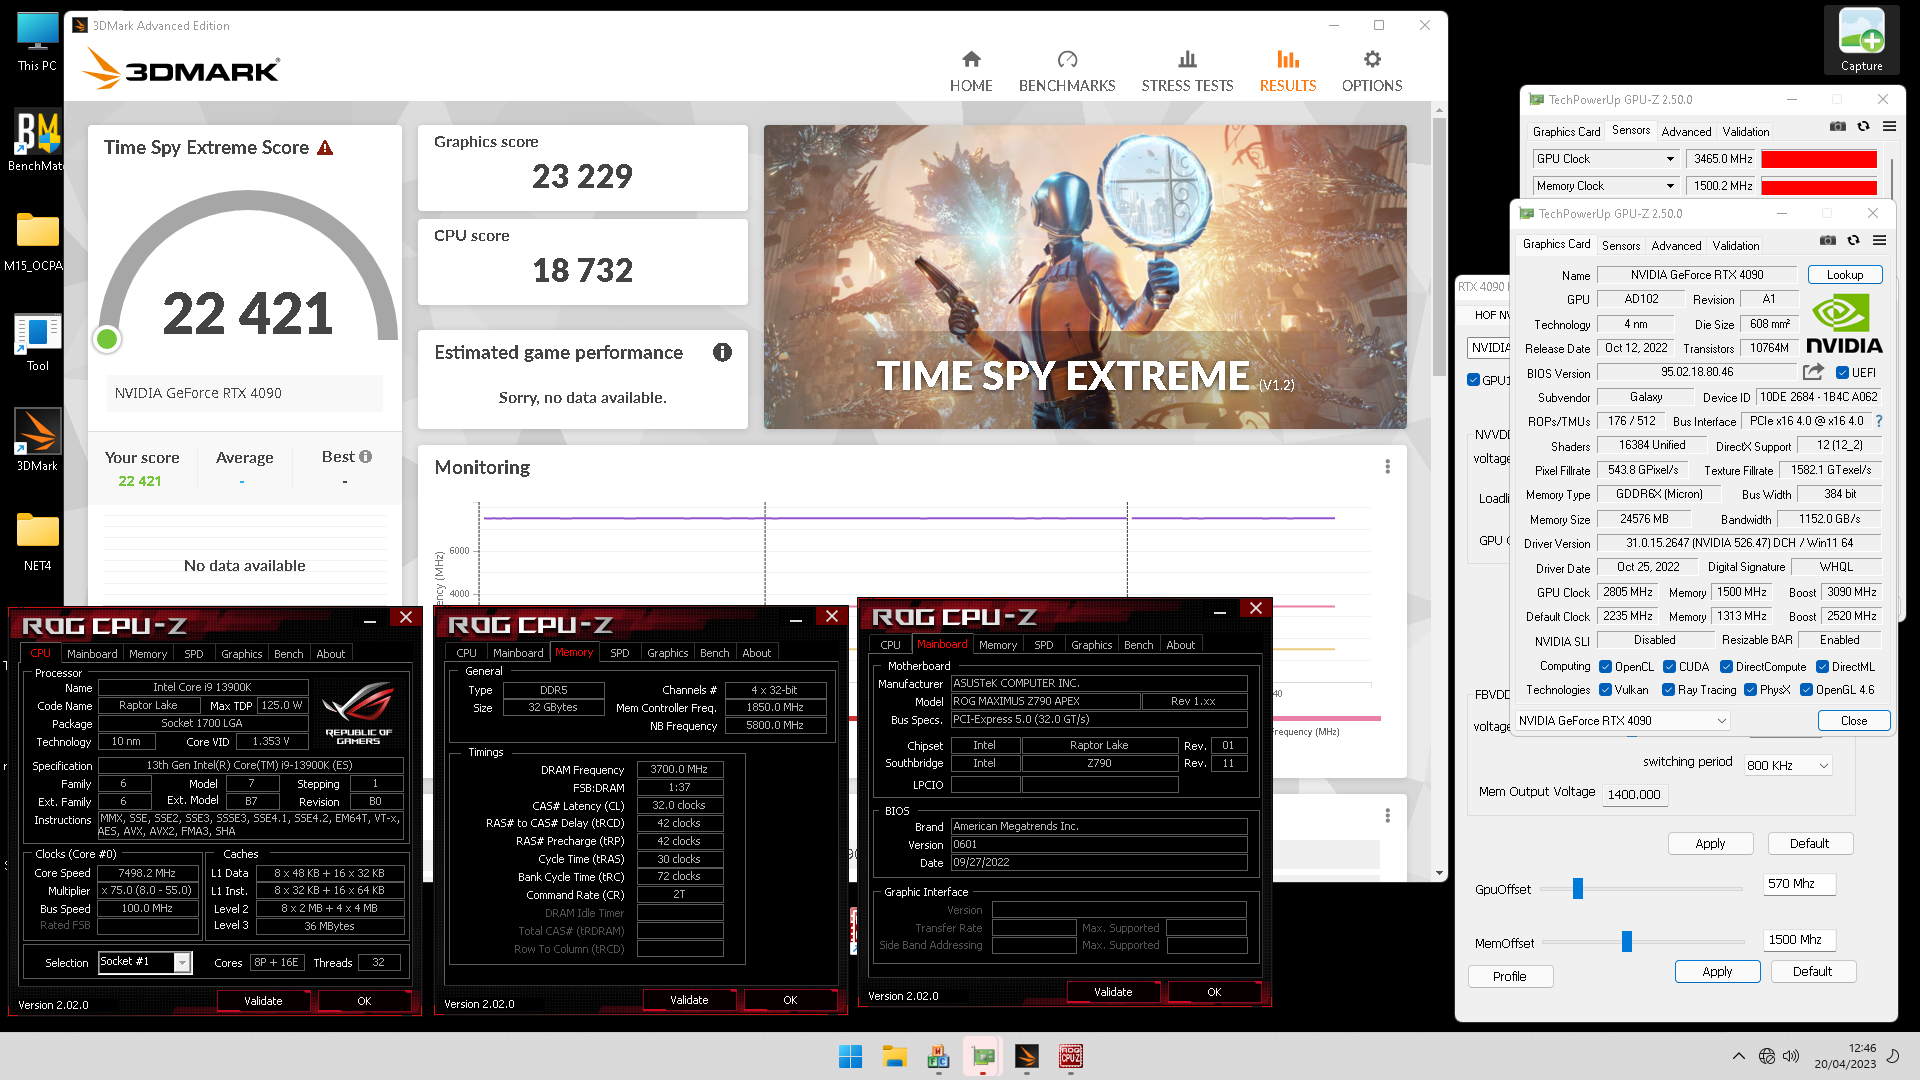Toggle OpenCL checkbox
Image resolution: width=1920 pixels, height=1080 pixels.
1605,667
